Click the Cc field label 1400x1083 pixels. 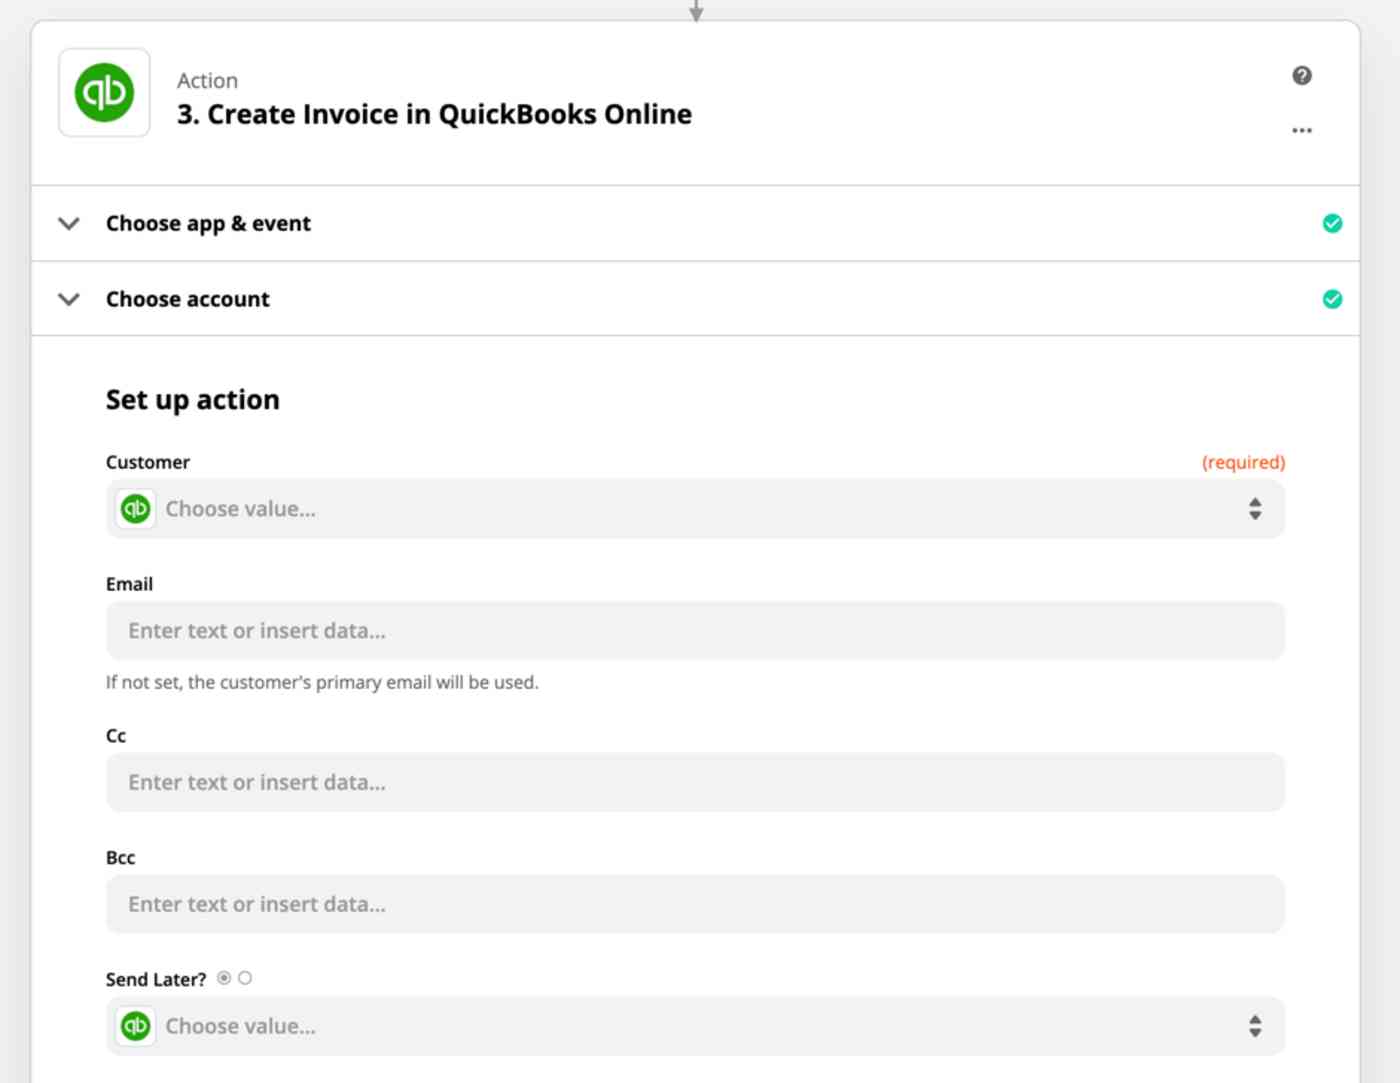pos(116,736)
